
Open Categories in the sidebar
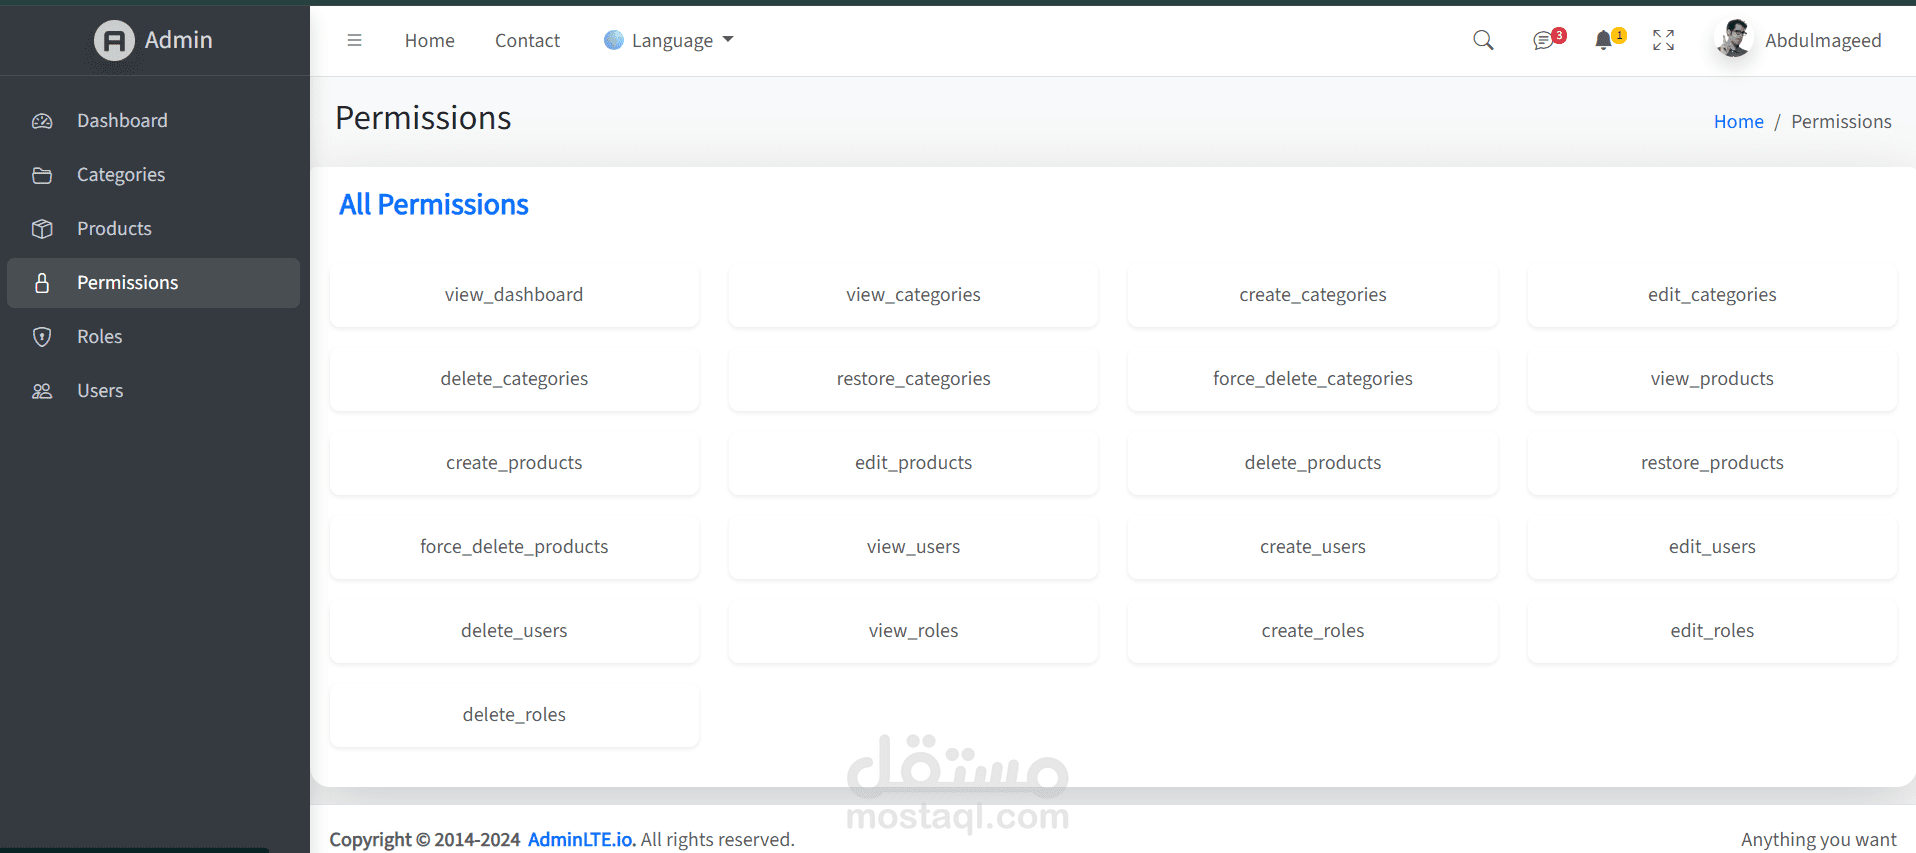[154, 175]
